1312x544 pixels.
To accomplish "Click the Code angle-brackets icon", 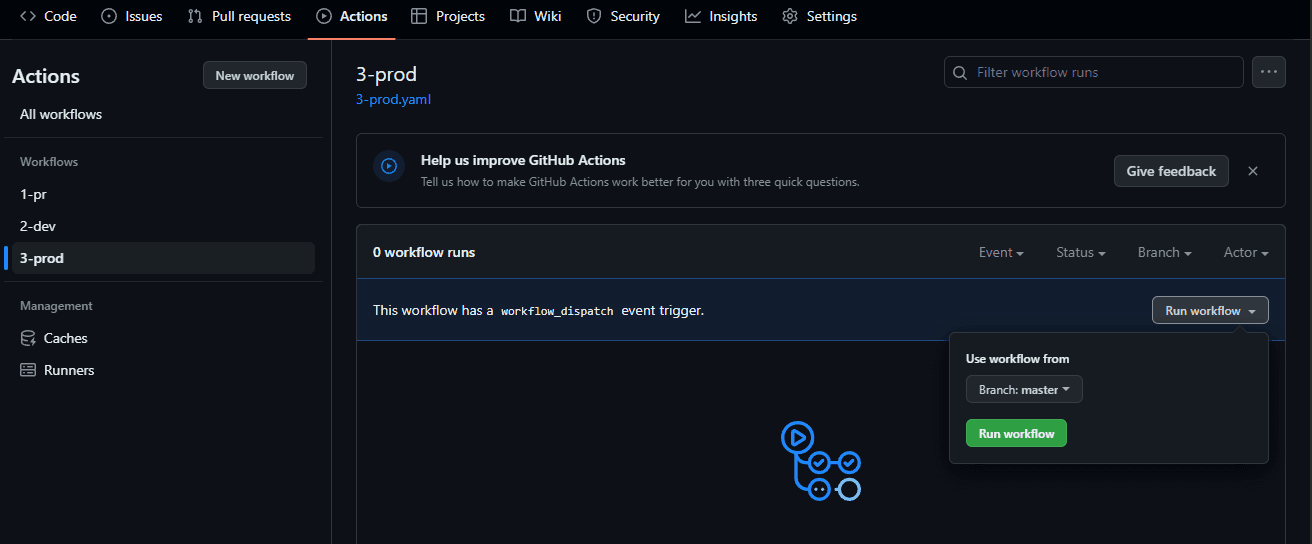I will point(28,16).
